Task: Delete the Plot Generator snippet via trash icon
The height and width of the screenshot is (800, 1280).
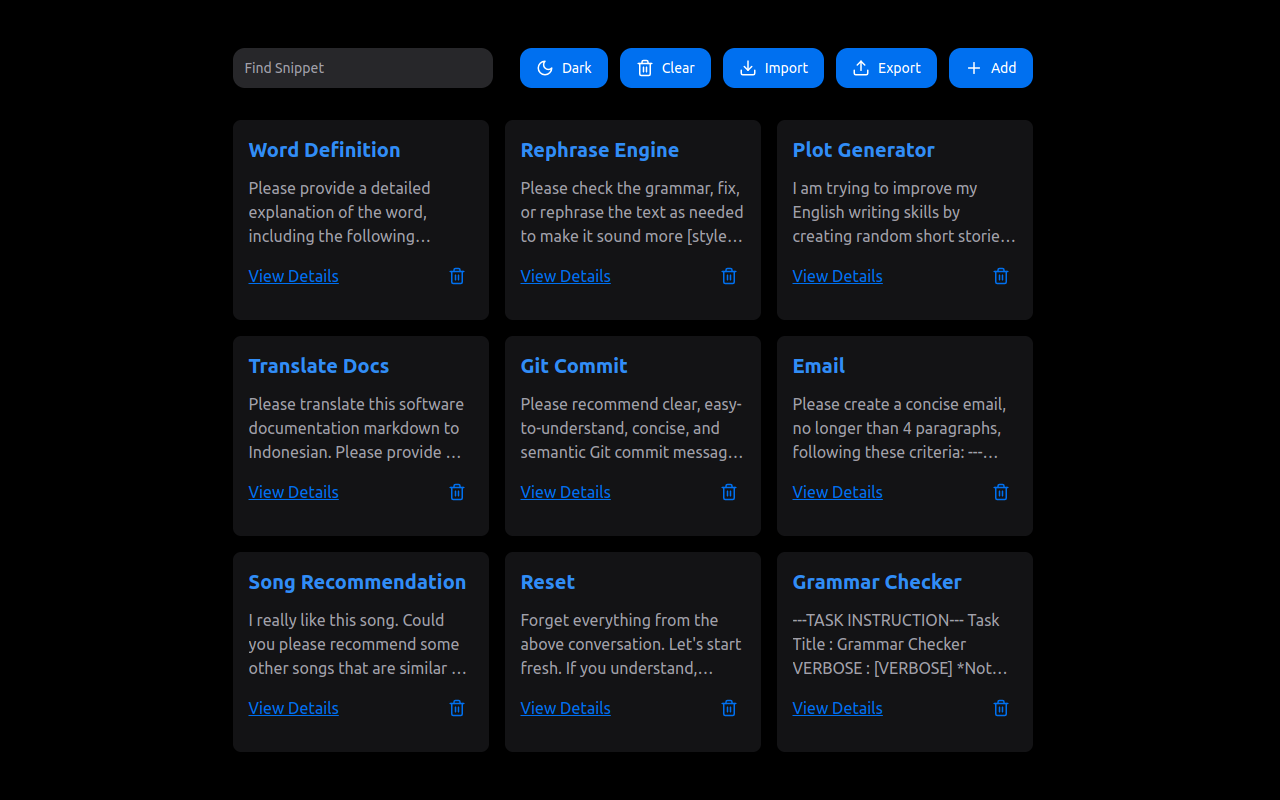Action: click(1001, 276)
